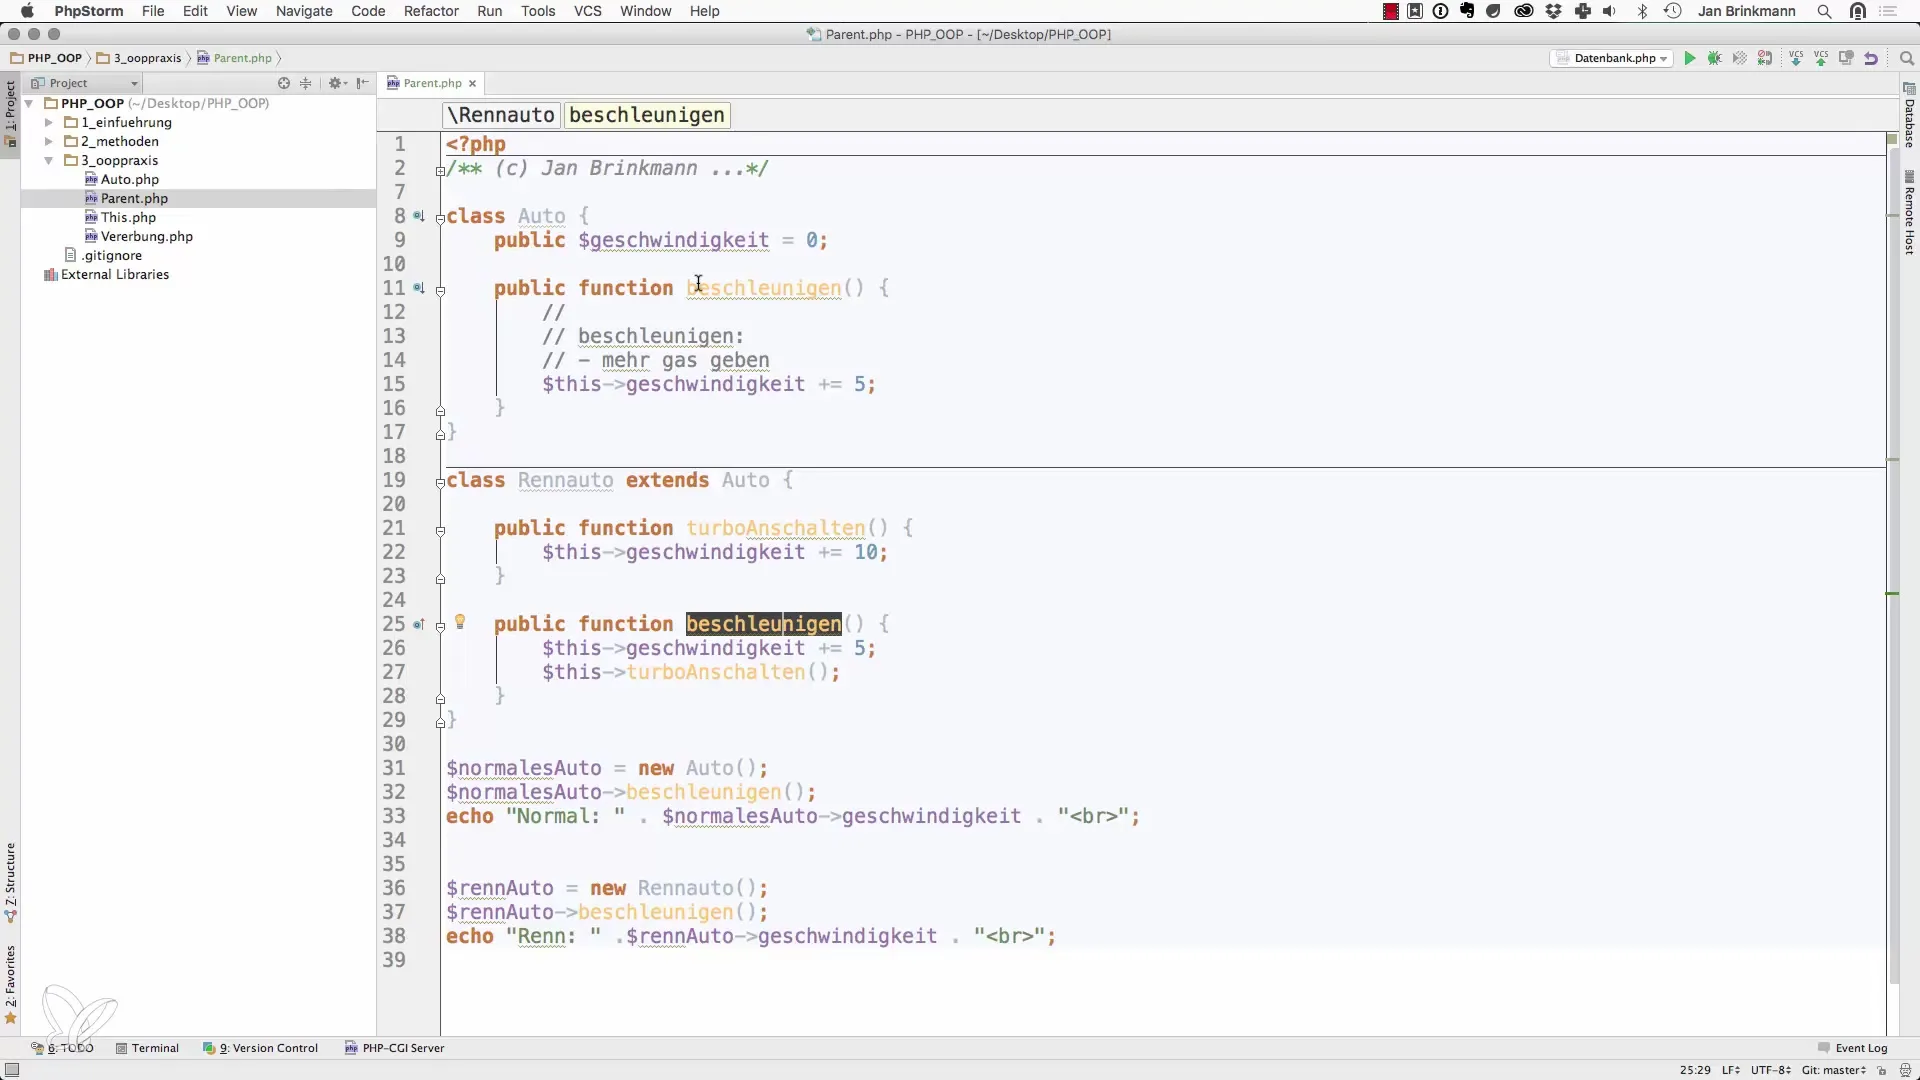The width and height of the screenshot is (1920, 1080).
Task: Close the Parent.php tab
Action: click(x=473, y=83)
